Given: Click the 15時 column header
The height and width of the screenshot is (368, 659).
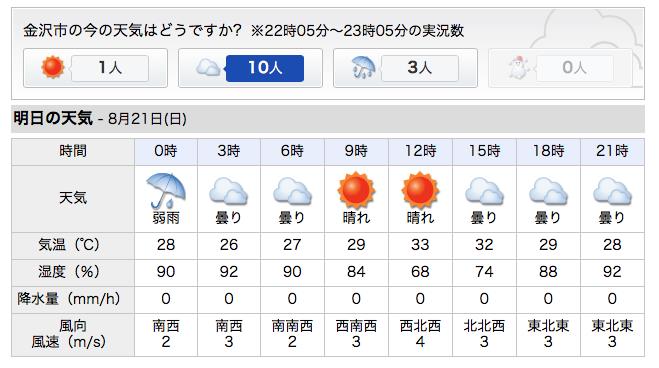Looking at the screenshot, I should coord(484,151).
